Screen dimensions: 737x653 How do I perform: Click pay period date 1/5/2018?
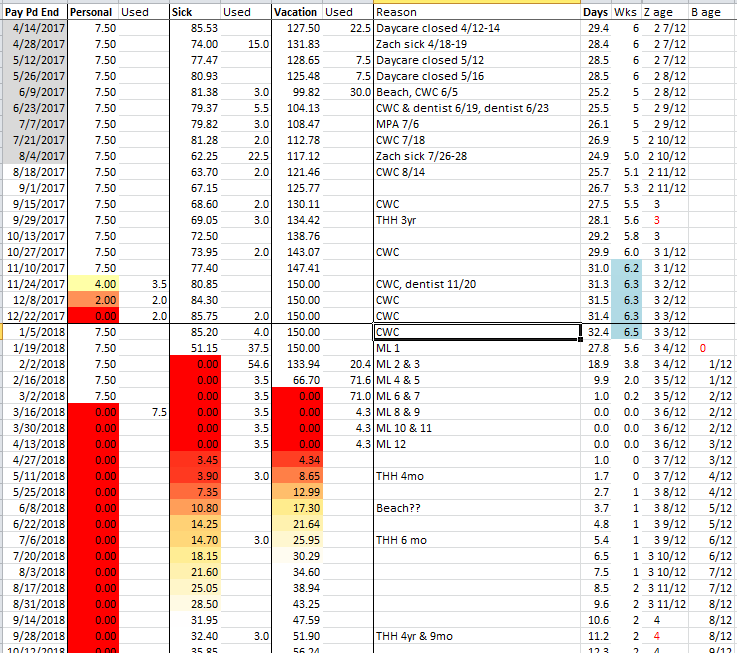[34, 332]
